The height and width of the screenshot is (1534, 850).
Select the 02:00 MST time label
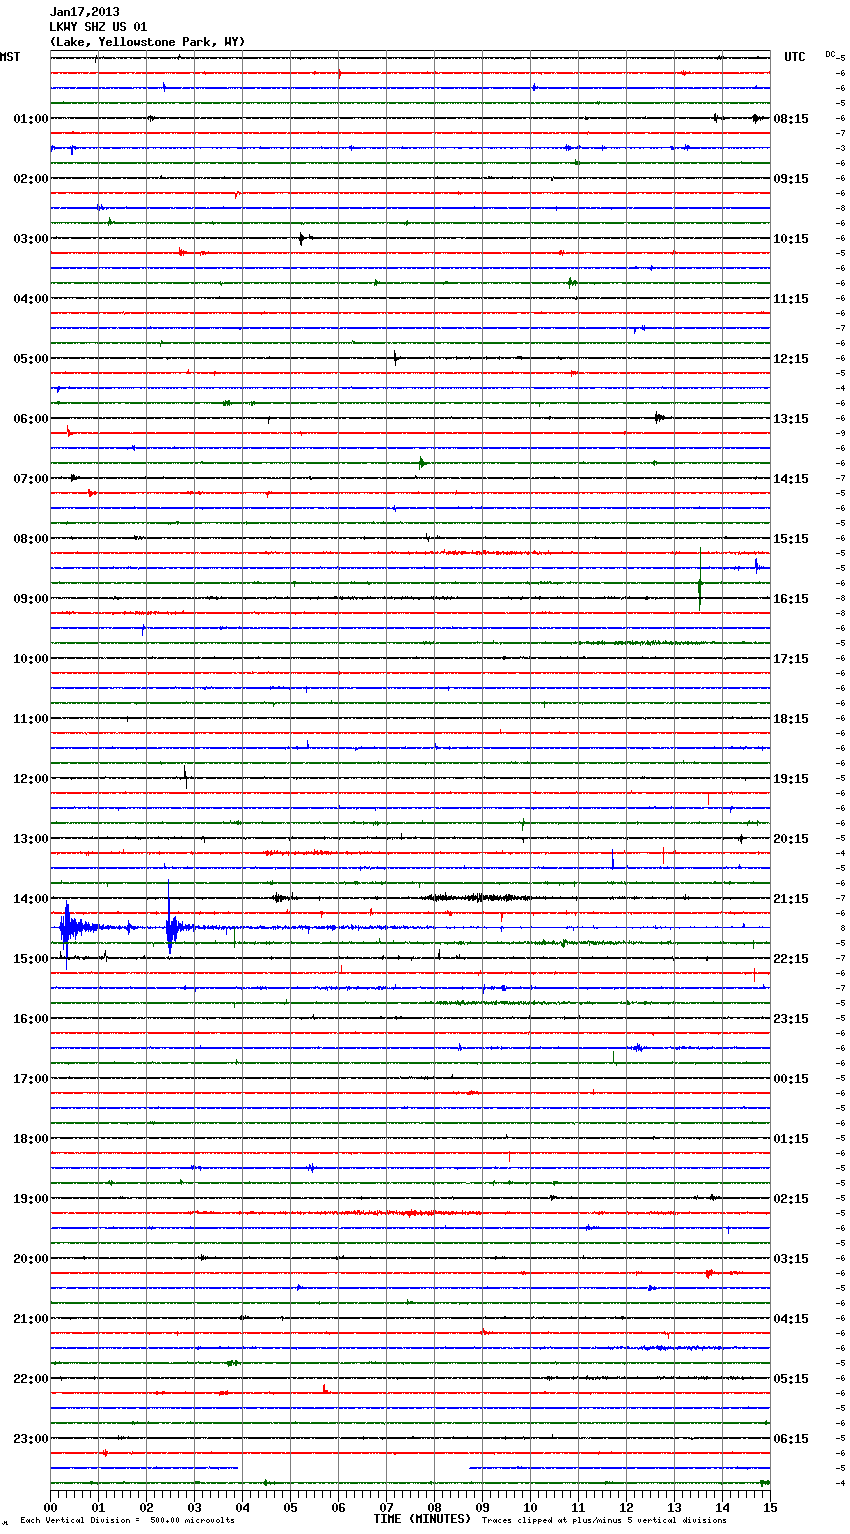(x=31, y=179)
